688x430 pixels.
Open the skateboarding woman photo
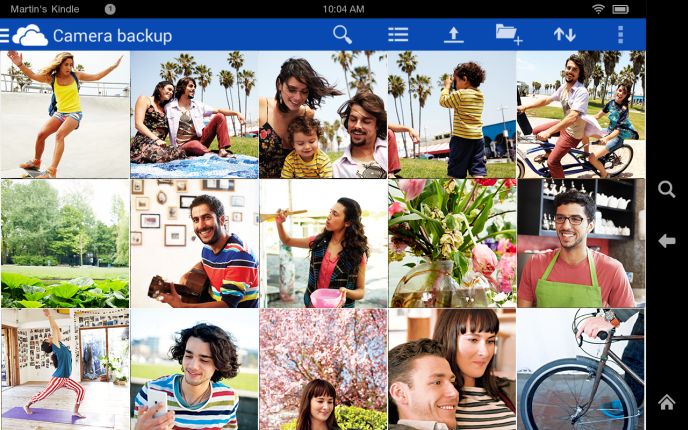[x=65, y=114]
